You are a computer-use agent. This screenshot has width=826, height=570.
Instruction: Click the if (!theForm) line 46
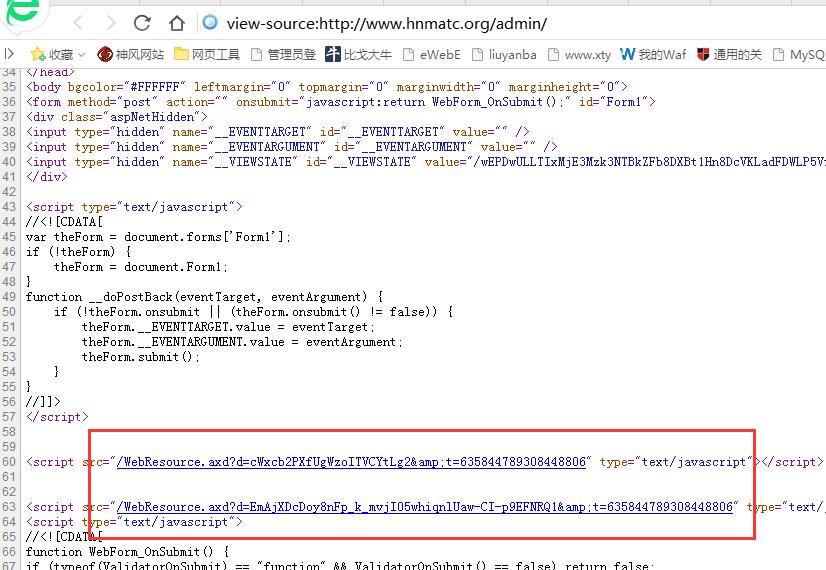coord(78,252)
